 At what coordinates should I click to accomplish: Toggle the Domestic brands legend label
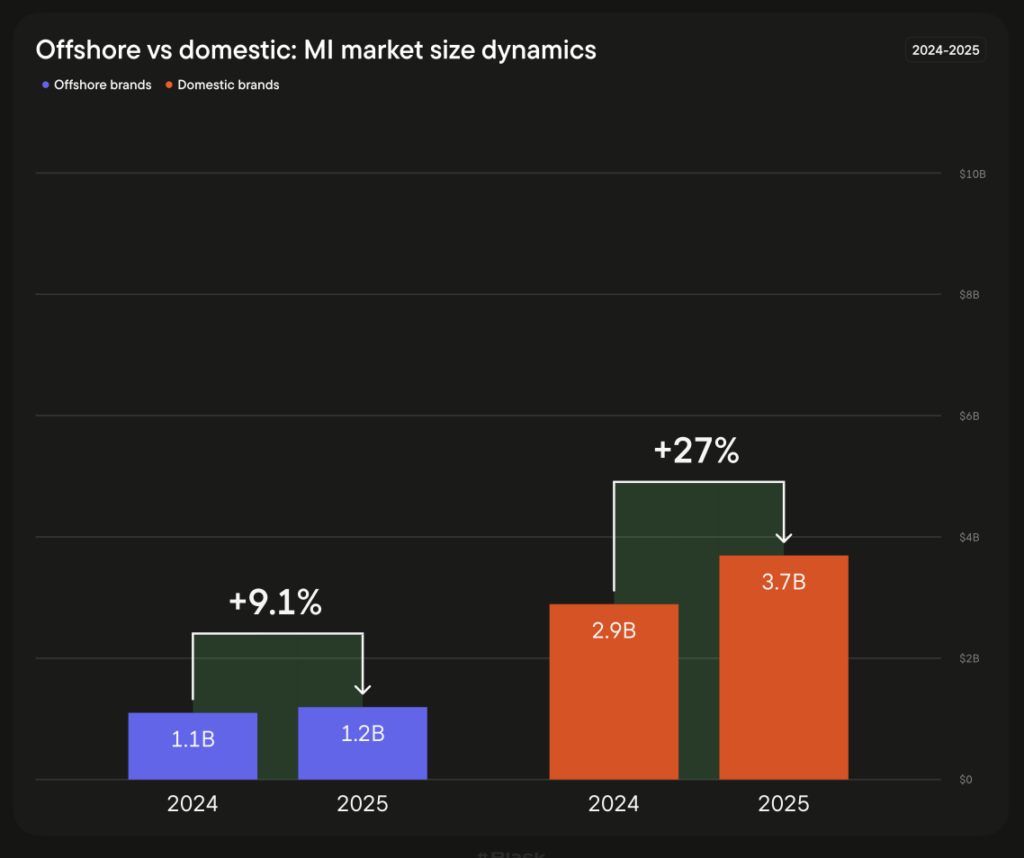click(x=228, y=85)
